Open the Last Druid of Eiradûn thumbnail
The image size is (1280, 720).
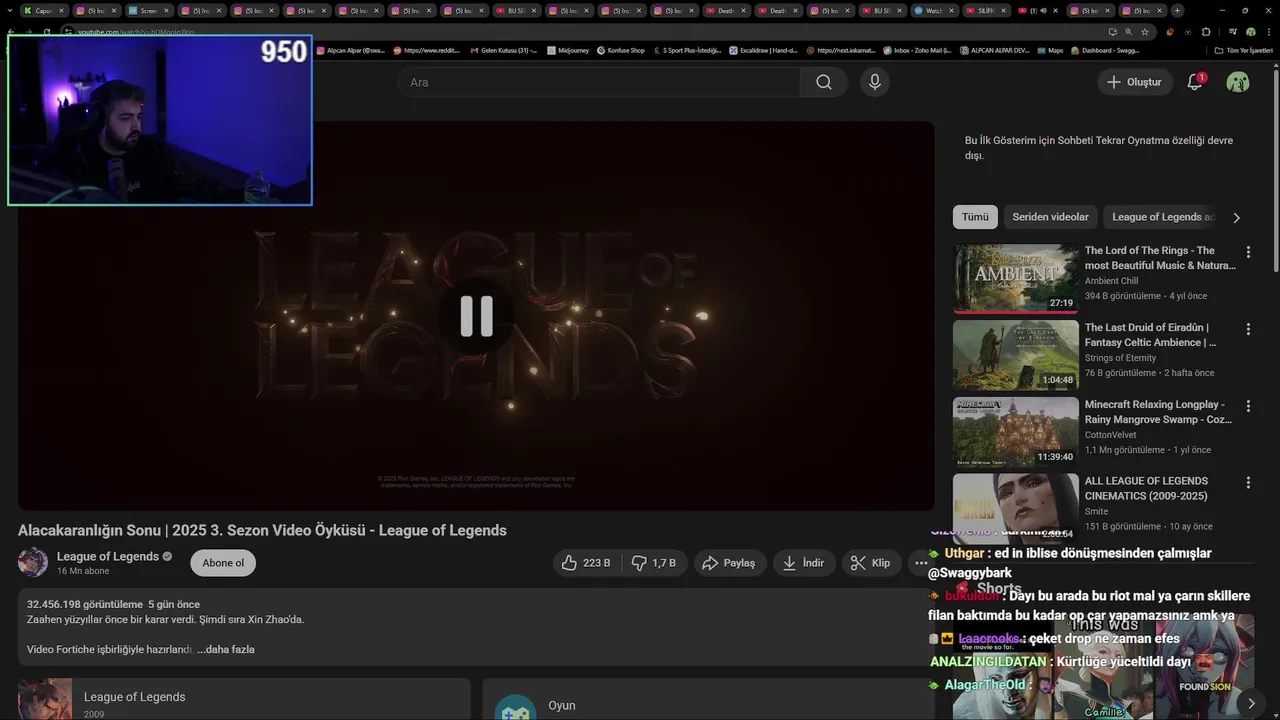pos(1015,355)
